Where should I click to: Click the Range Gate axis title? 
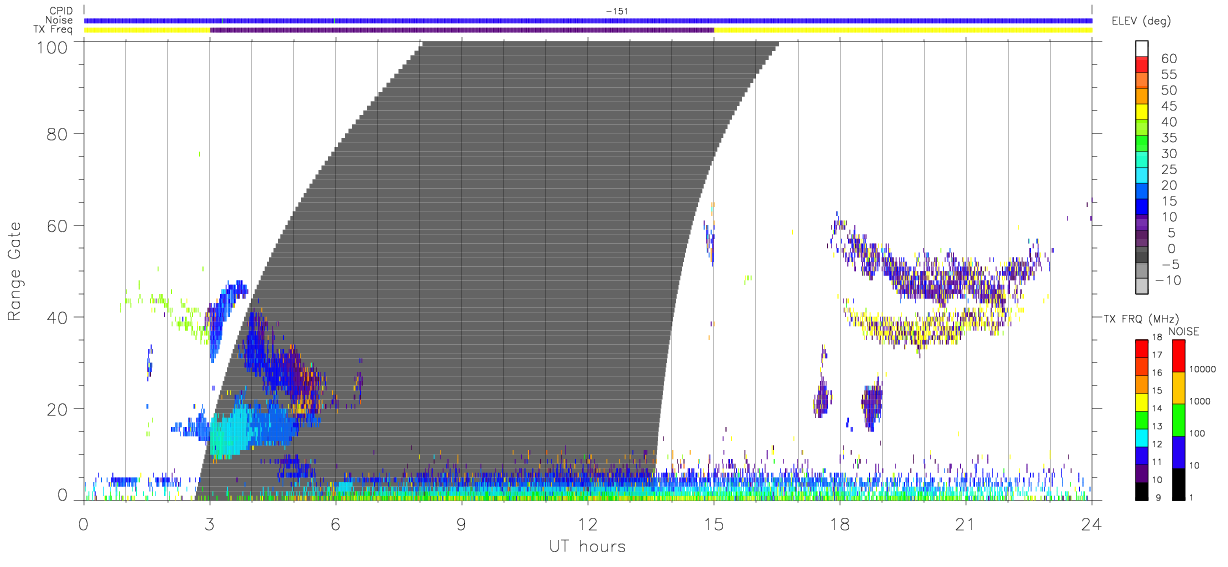click(x=16, y=271)
